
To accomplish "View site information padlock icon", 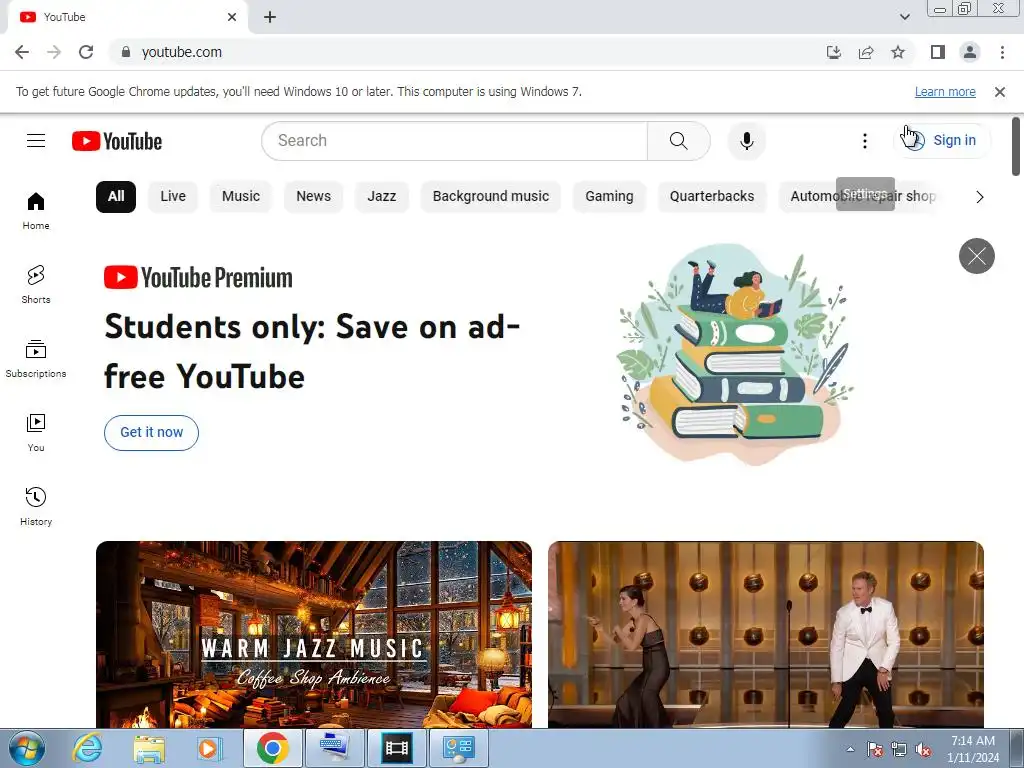I will [x=126, y=52].
